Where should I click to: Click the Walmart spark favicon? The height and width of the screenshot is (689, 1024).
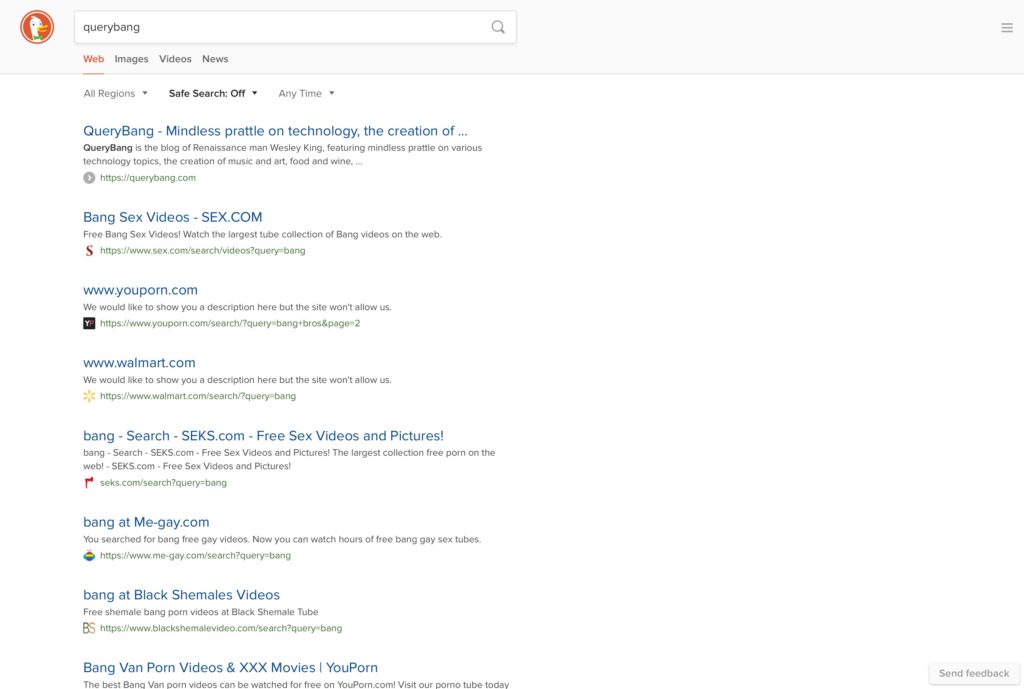pyautogui.click(x=89, y=396)
